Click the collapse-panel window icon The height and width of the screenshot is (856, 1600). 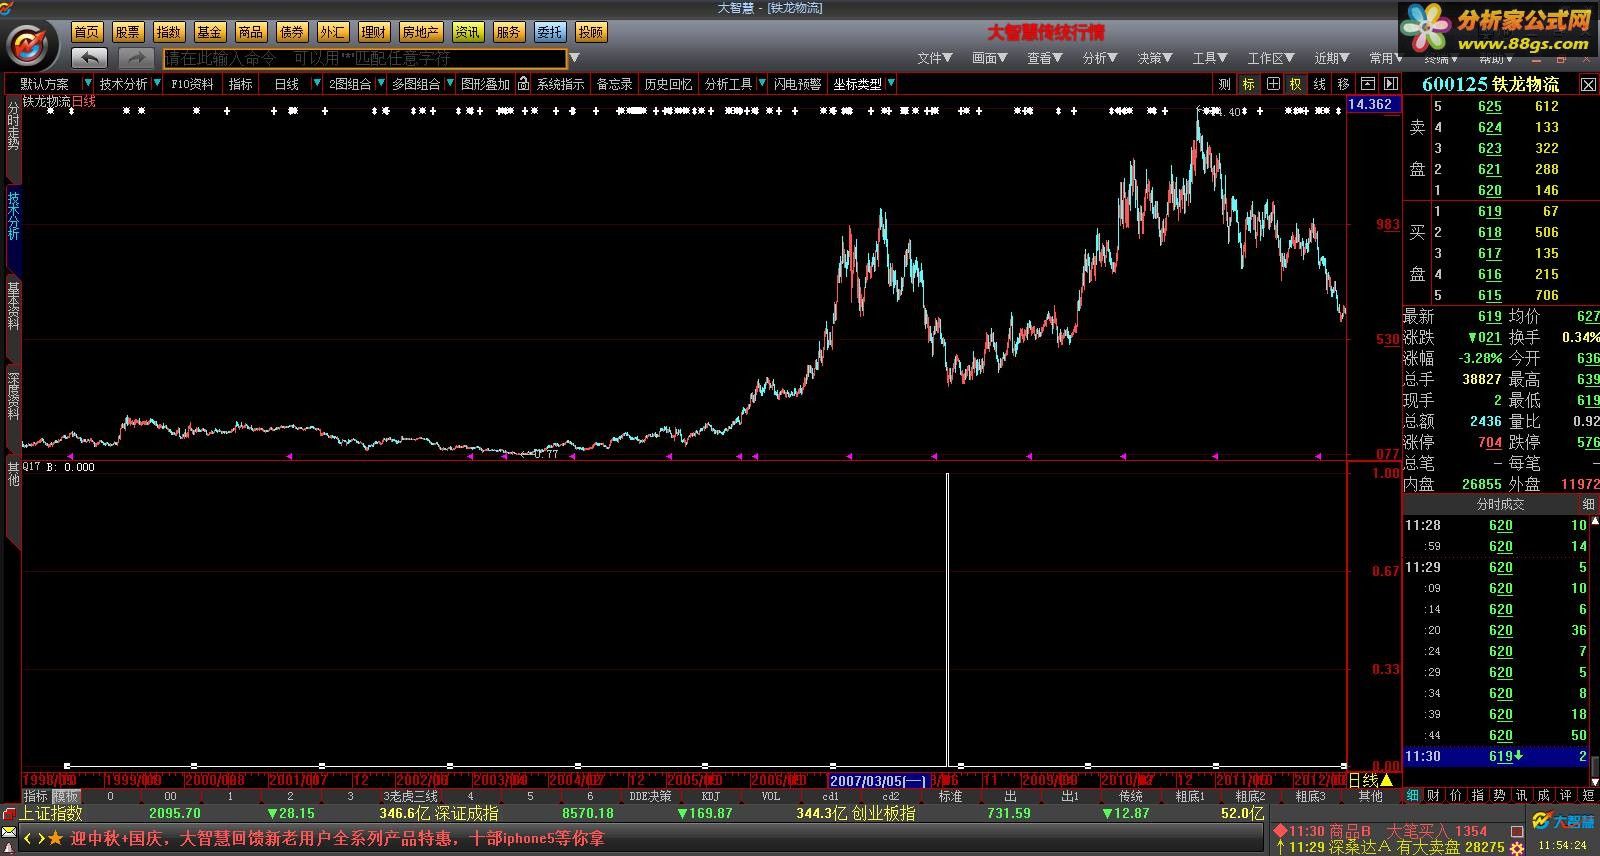(1367, 84)
